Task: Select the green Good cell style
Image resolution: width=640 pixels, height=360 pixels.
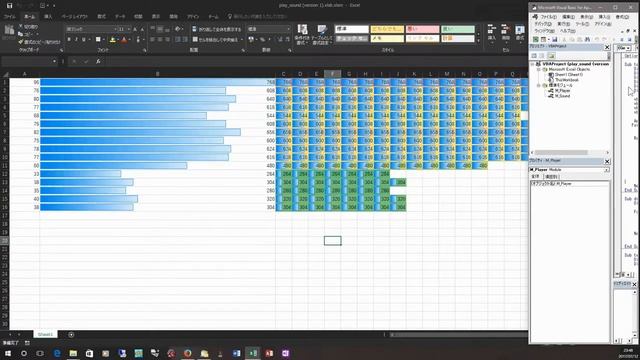Action: [x=458, y=29]
